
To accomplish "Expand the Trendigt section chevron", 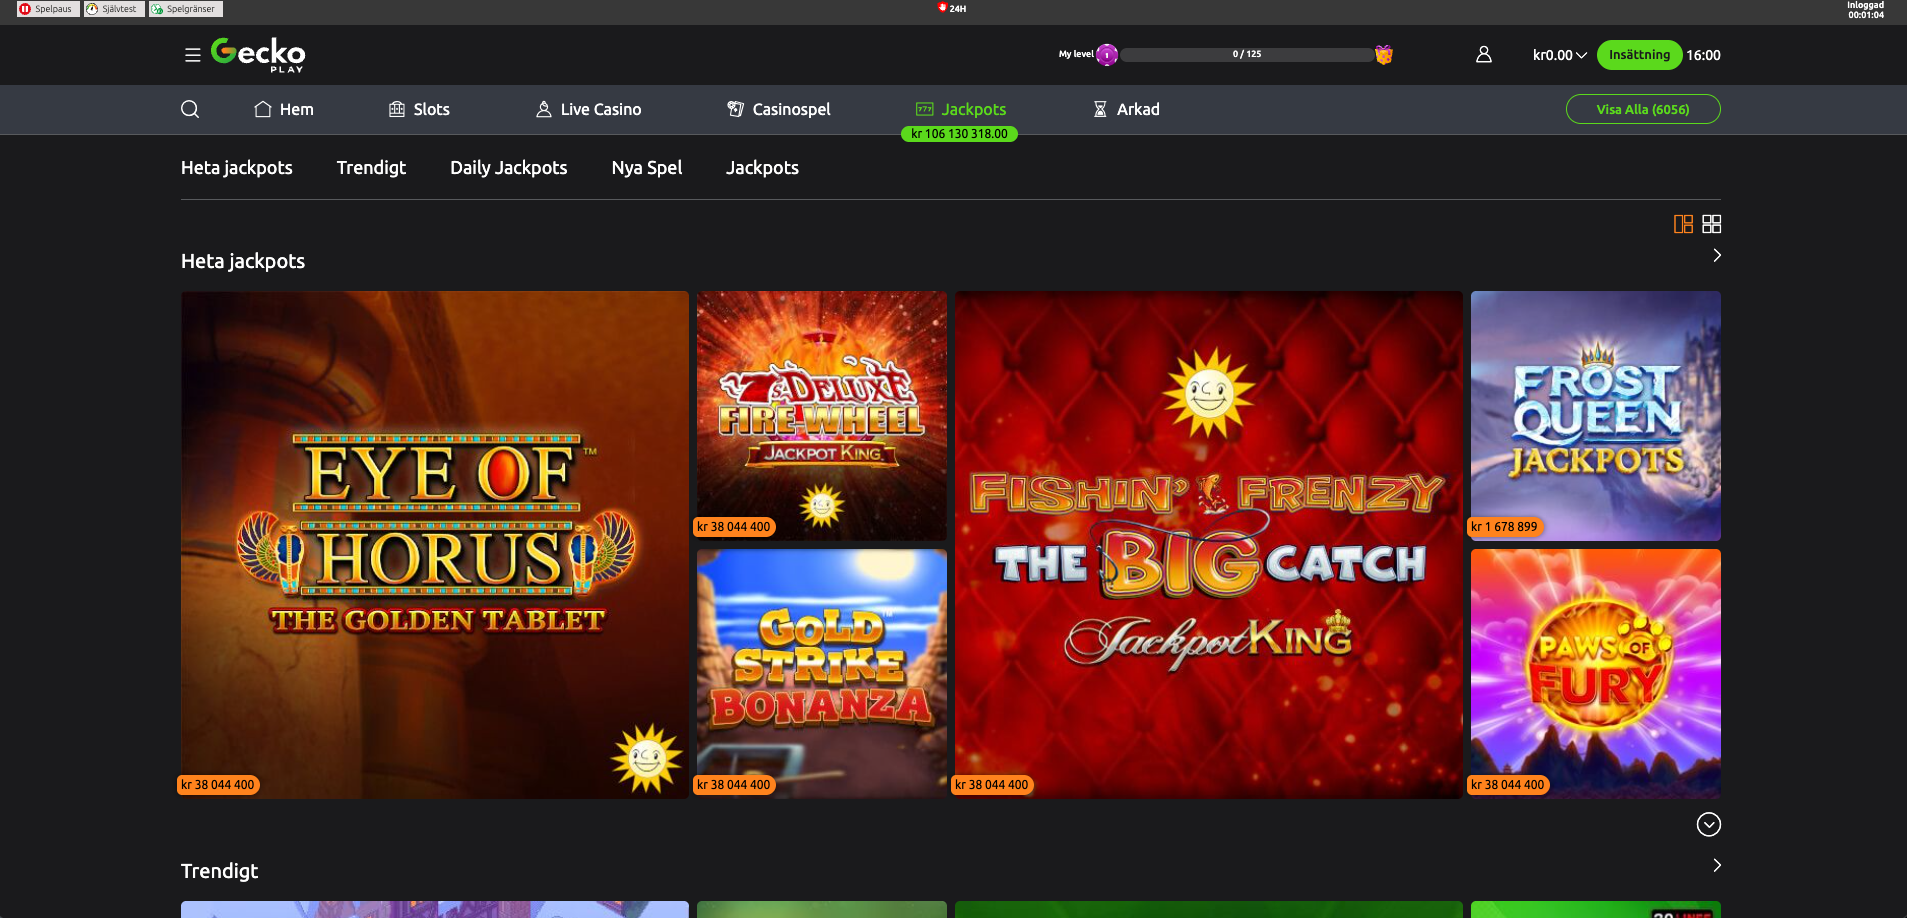I will [x=1717, y=865].
